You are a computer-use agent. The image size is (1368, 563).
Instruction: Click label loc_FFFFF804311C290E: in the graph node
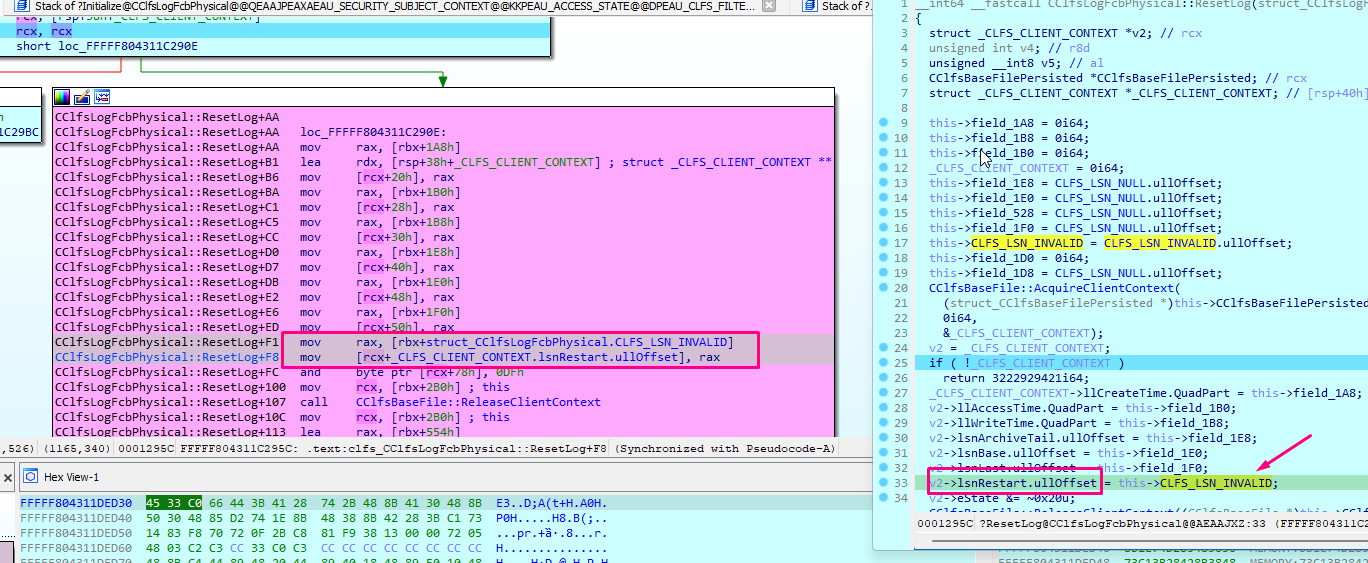coord(373,132)
